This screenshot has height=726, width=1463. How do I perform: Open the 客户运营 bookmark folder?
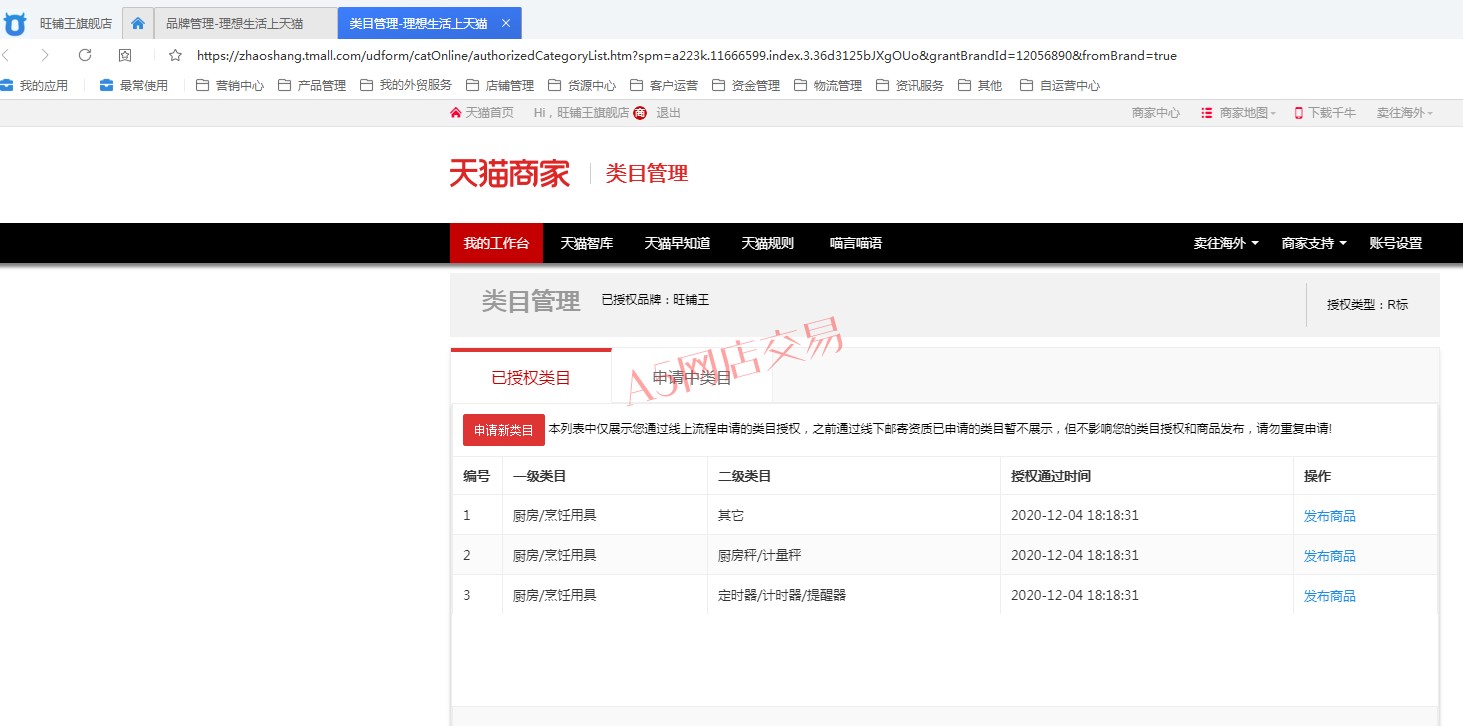coord(664,86)
